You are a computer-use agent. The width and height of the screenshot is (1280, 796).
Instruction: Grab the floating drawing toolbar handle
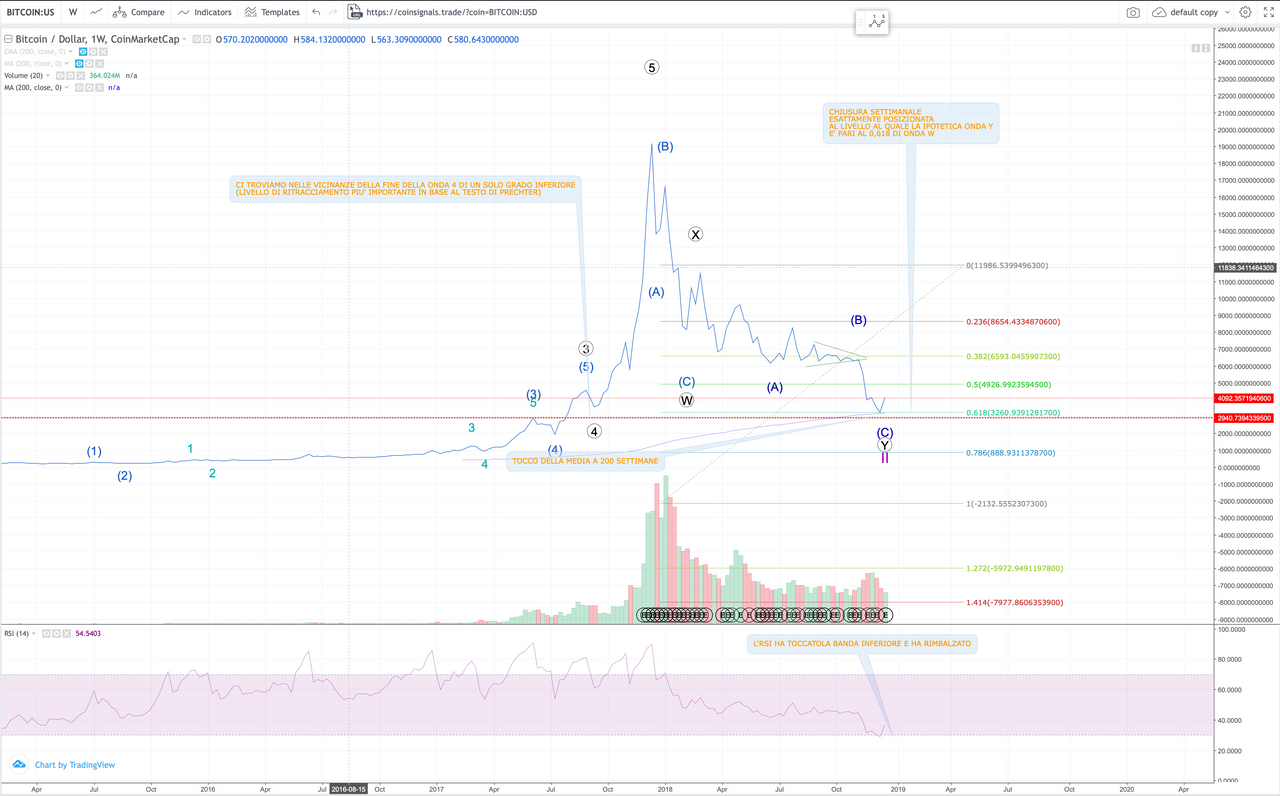[860, 22]
